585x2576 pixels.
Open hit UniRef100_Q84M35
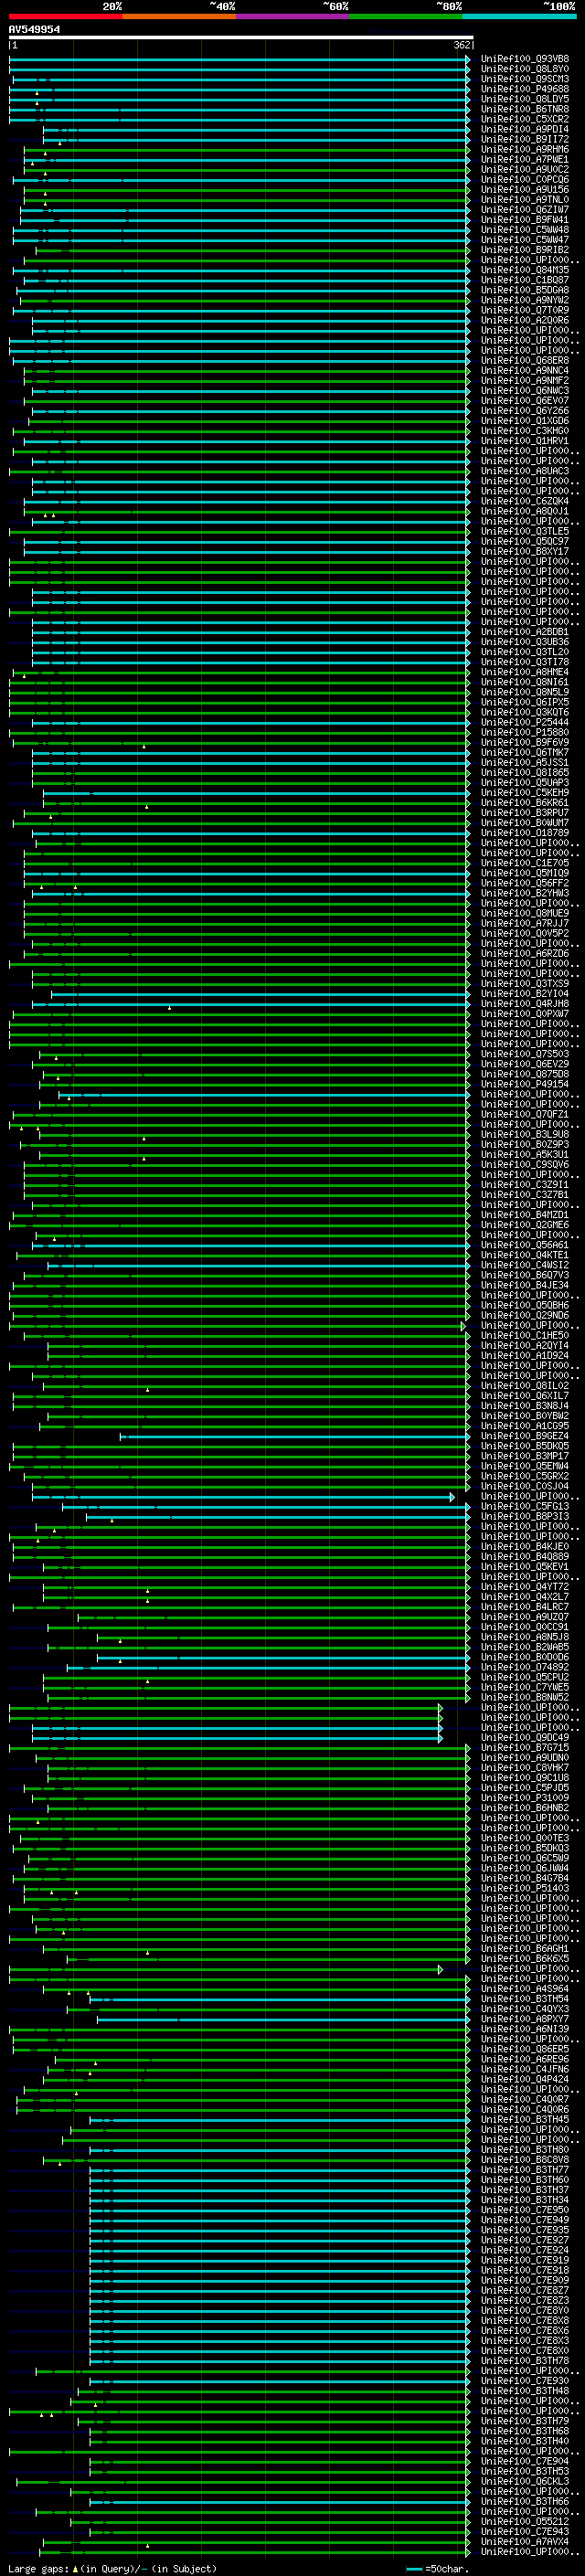pyautogui.click(x=524, y=269)
